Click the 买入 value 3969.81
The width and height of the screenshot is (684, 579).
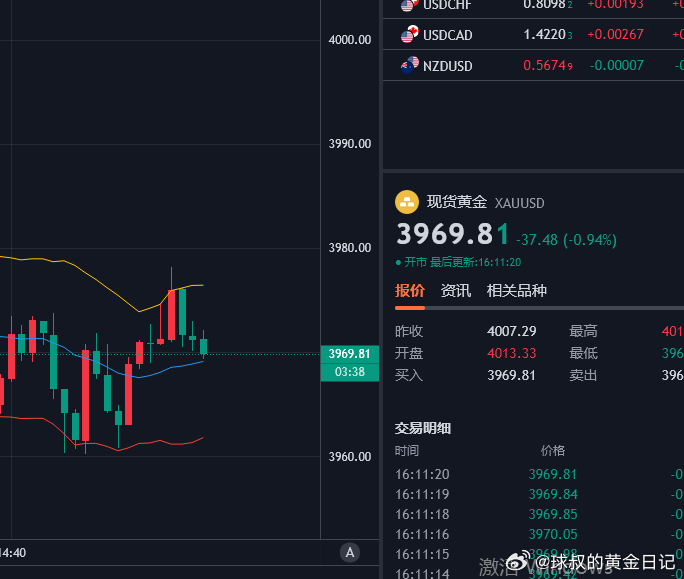511,375
